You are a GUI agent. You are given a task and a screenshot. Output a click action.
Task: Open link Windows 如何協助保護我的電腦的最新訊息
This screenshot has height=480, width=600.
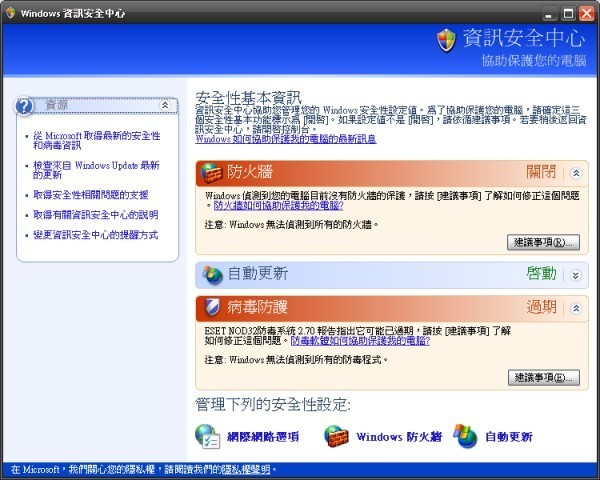(286, 139)
